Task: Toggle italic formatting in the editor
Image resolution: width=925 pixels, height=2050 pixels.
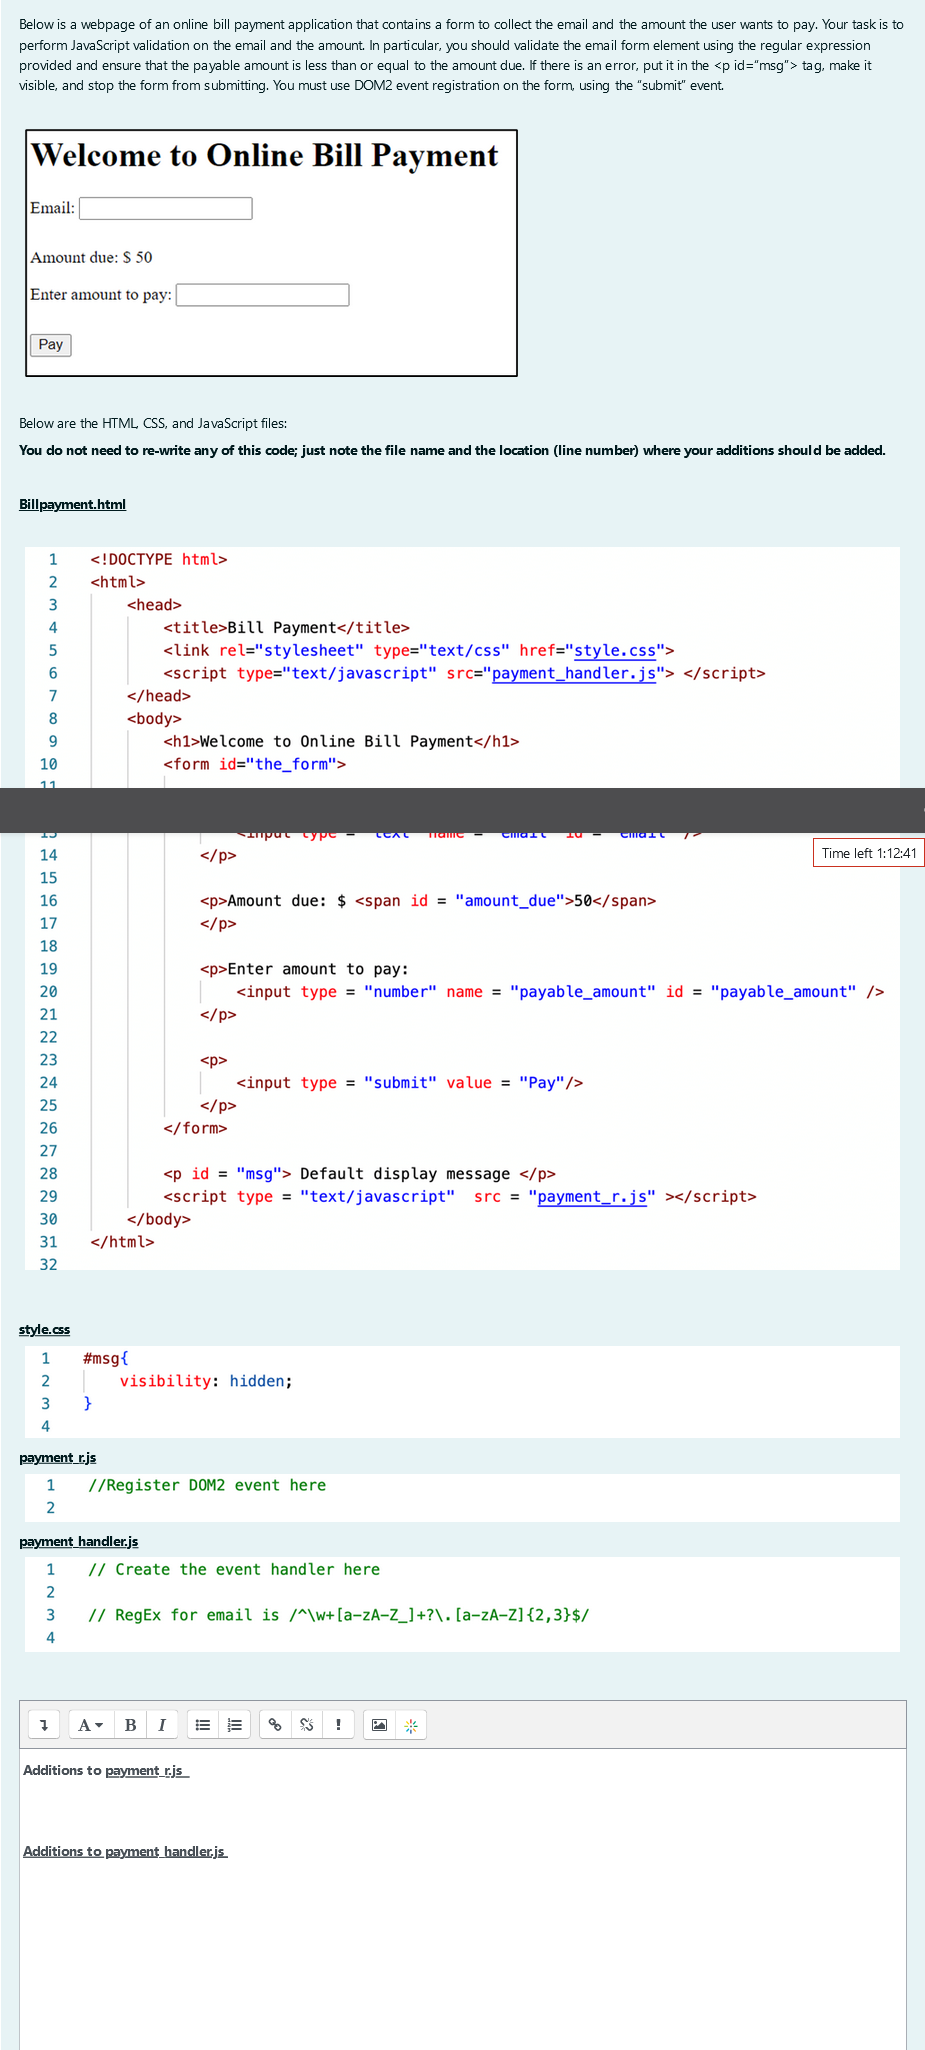Action: pyautogui.click(x=162, y=1725)
